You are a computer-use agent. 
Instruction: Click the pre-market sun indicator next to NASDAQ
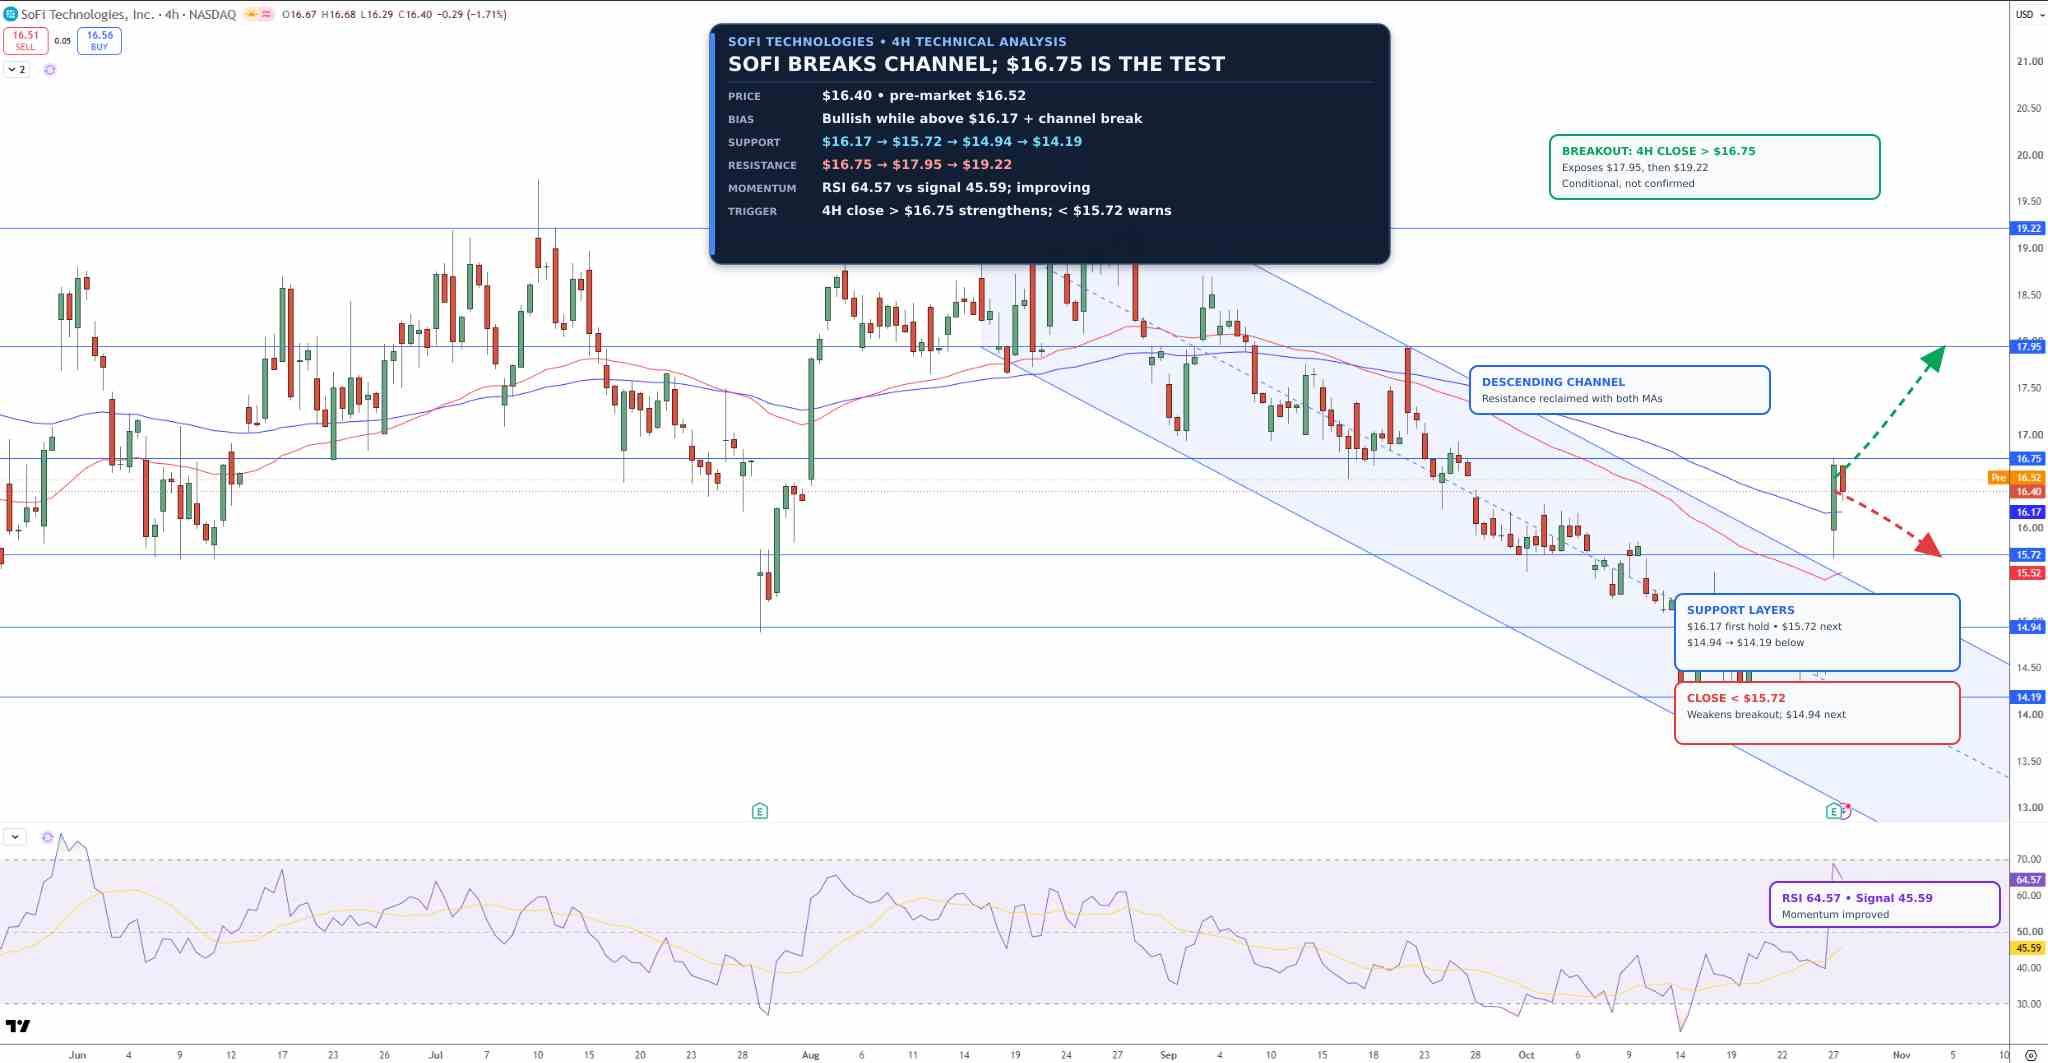(x=252, y=14)
